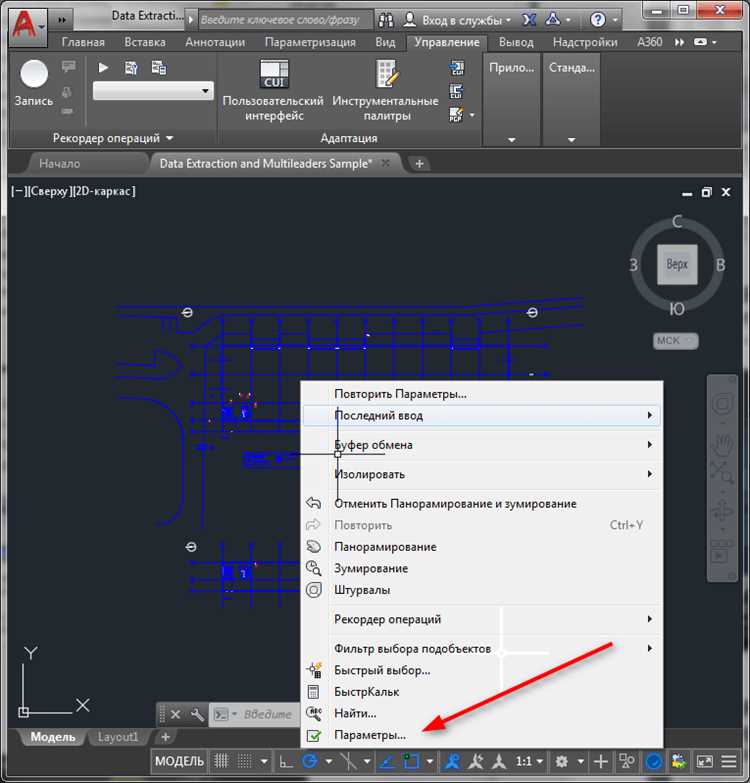This screenshot has width=750, height=783.
Task: Click the annotation scale sync icon
Action: (x=499, y=761)
